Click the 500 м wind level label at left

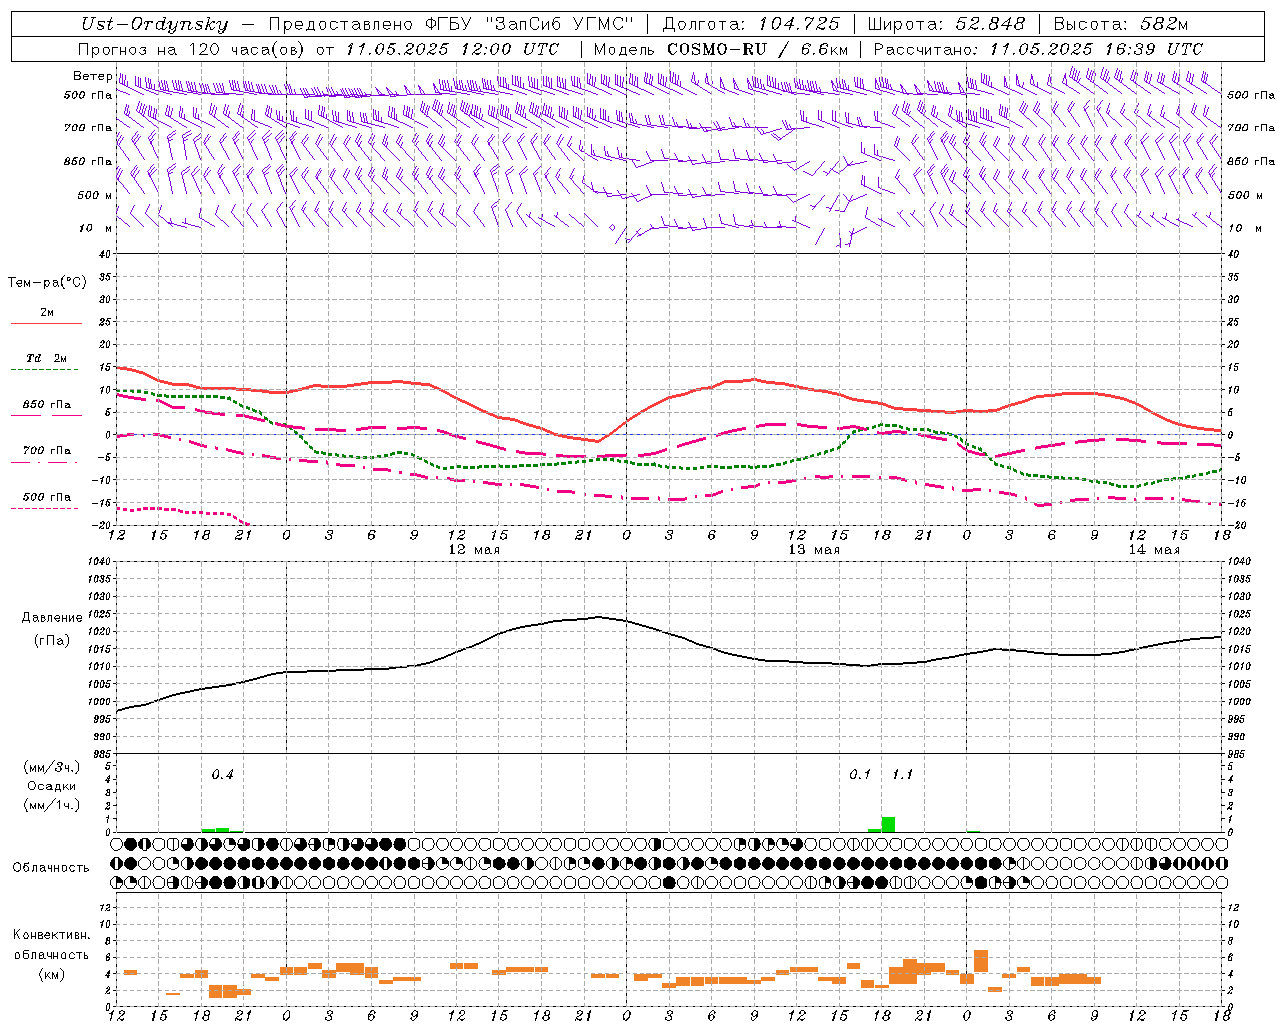95,195
